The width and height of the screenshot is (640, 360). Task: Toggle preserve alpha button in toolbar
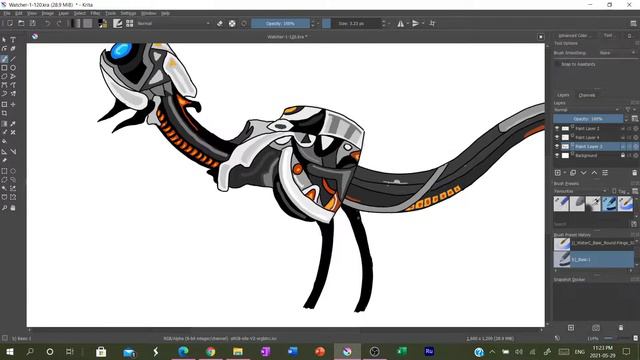click(x=232, y=23)
